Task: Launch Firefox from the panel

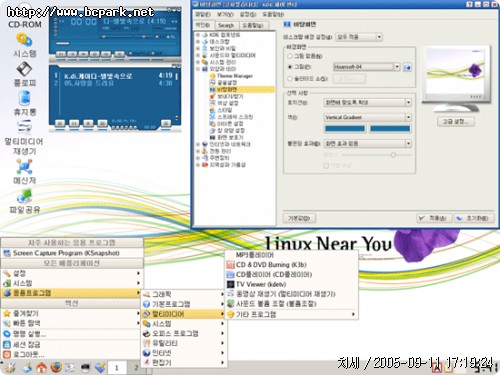Action: pyautogui.click(x=56, y=368)
